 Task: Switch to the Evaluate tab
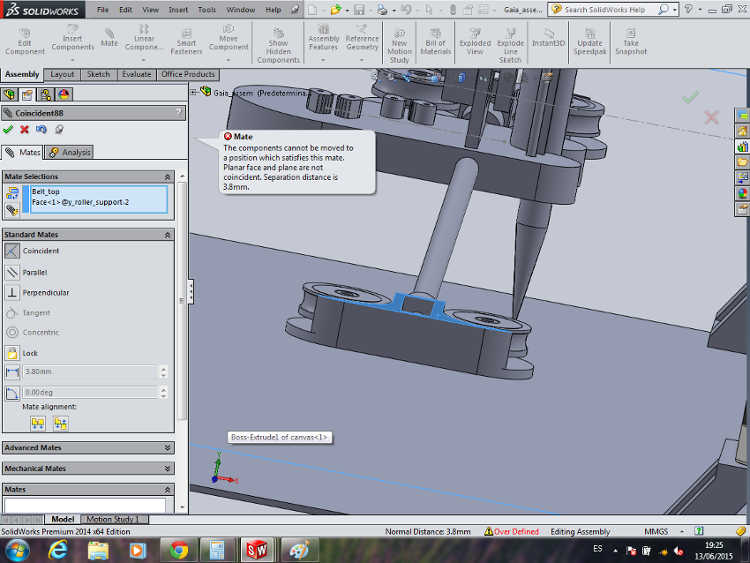136,74
